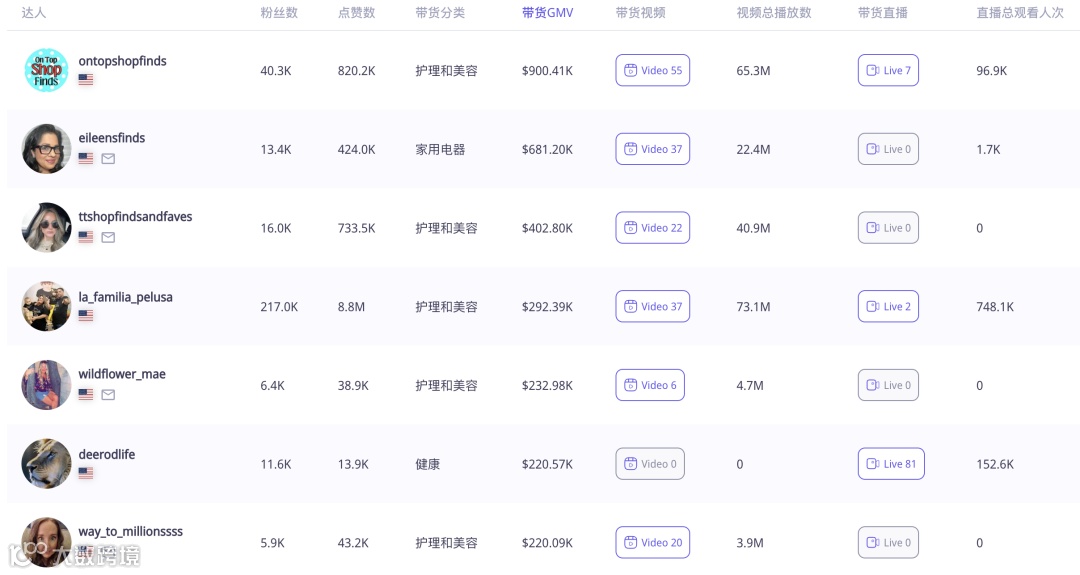The width and height of the screenshot is (1080, 575).
Task: Sort by 带货GMV column header
Action: click(547, 12)
